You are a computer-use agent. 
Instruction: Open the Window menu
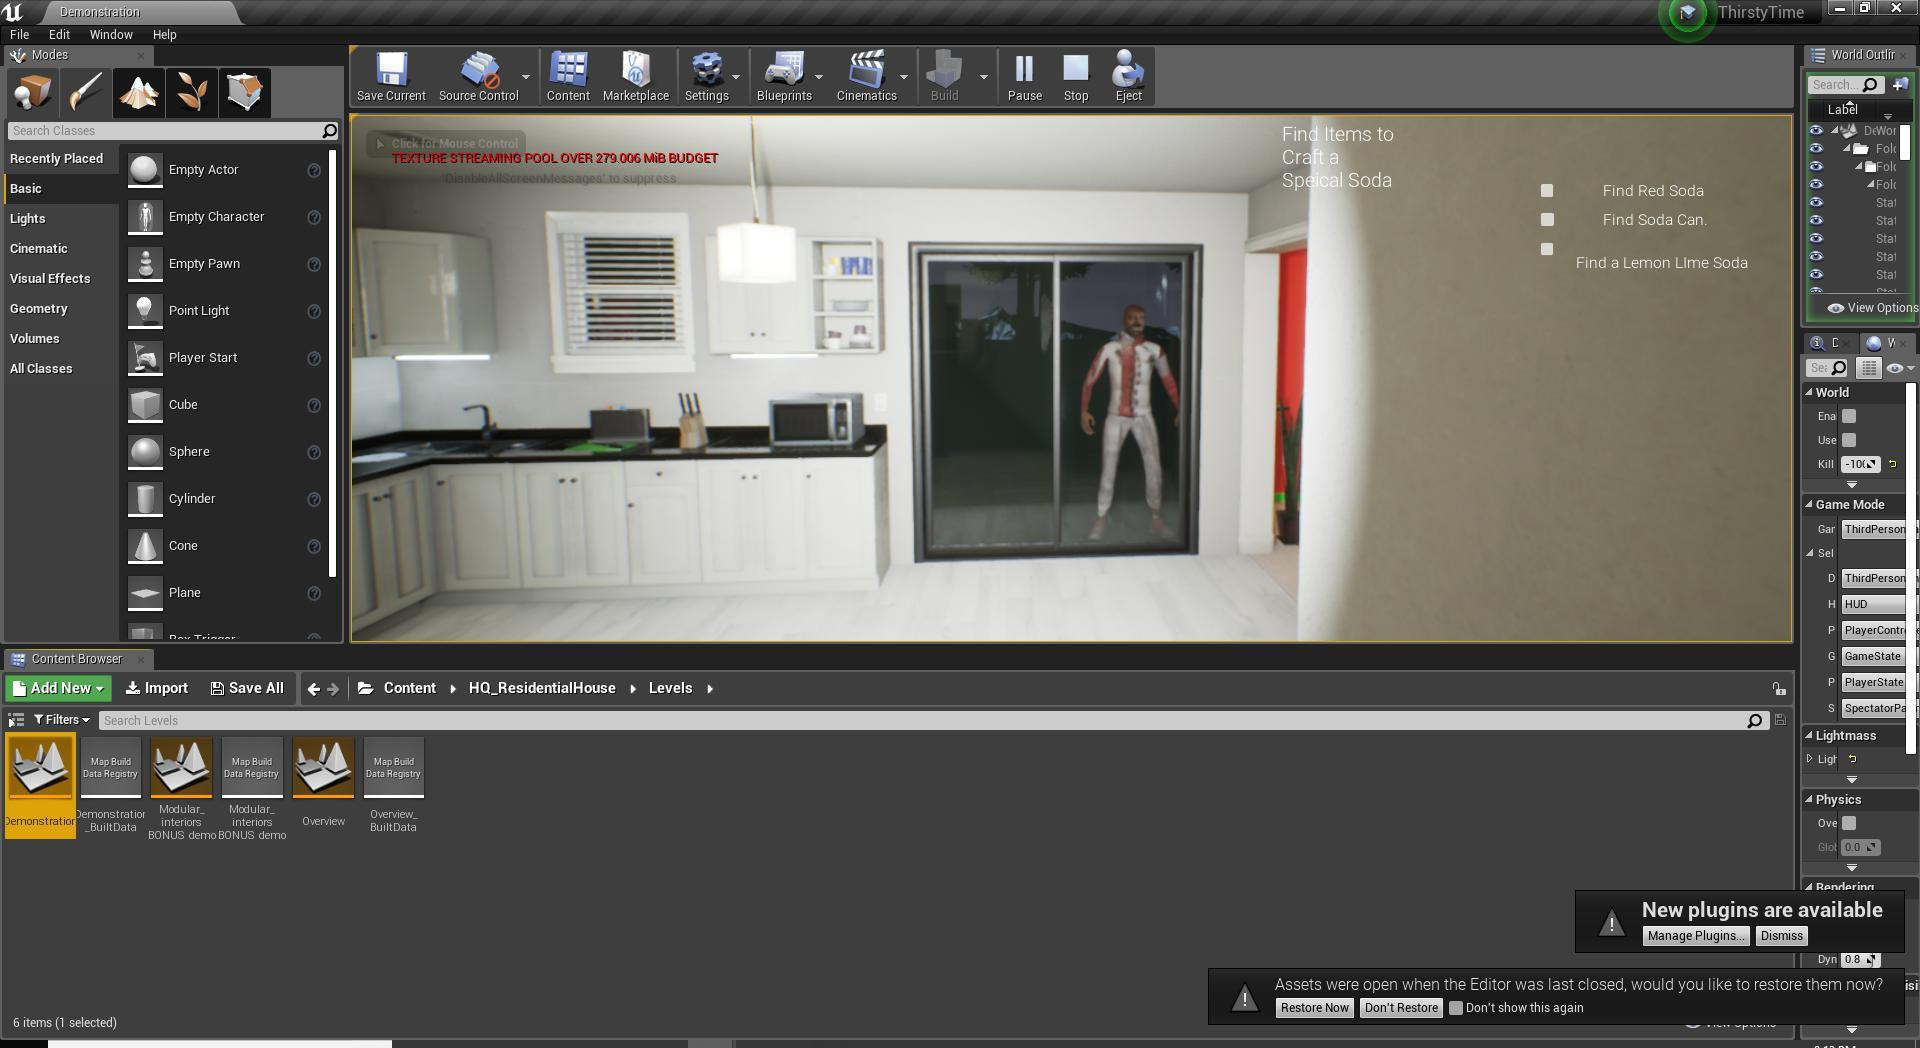tap(111, 34)
